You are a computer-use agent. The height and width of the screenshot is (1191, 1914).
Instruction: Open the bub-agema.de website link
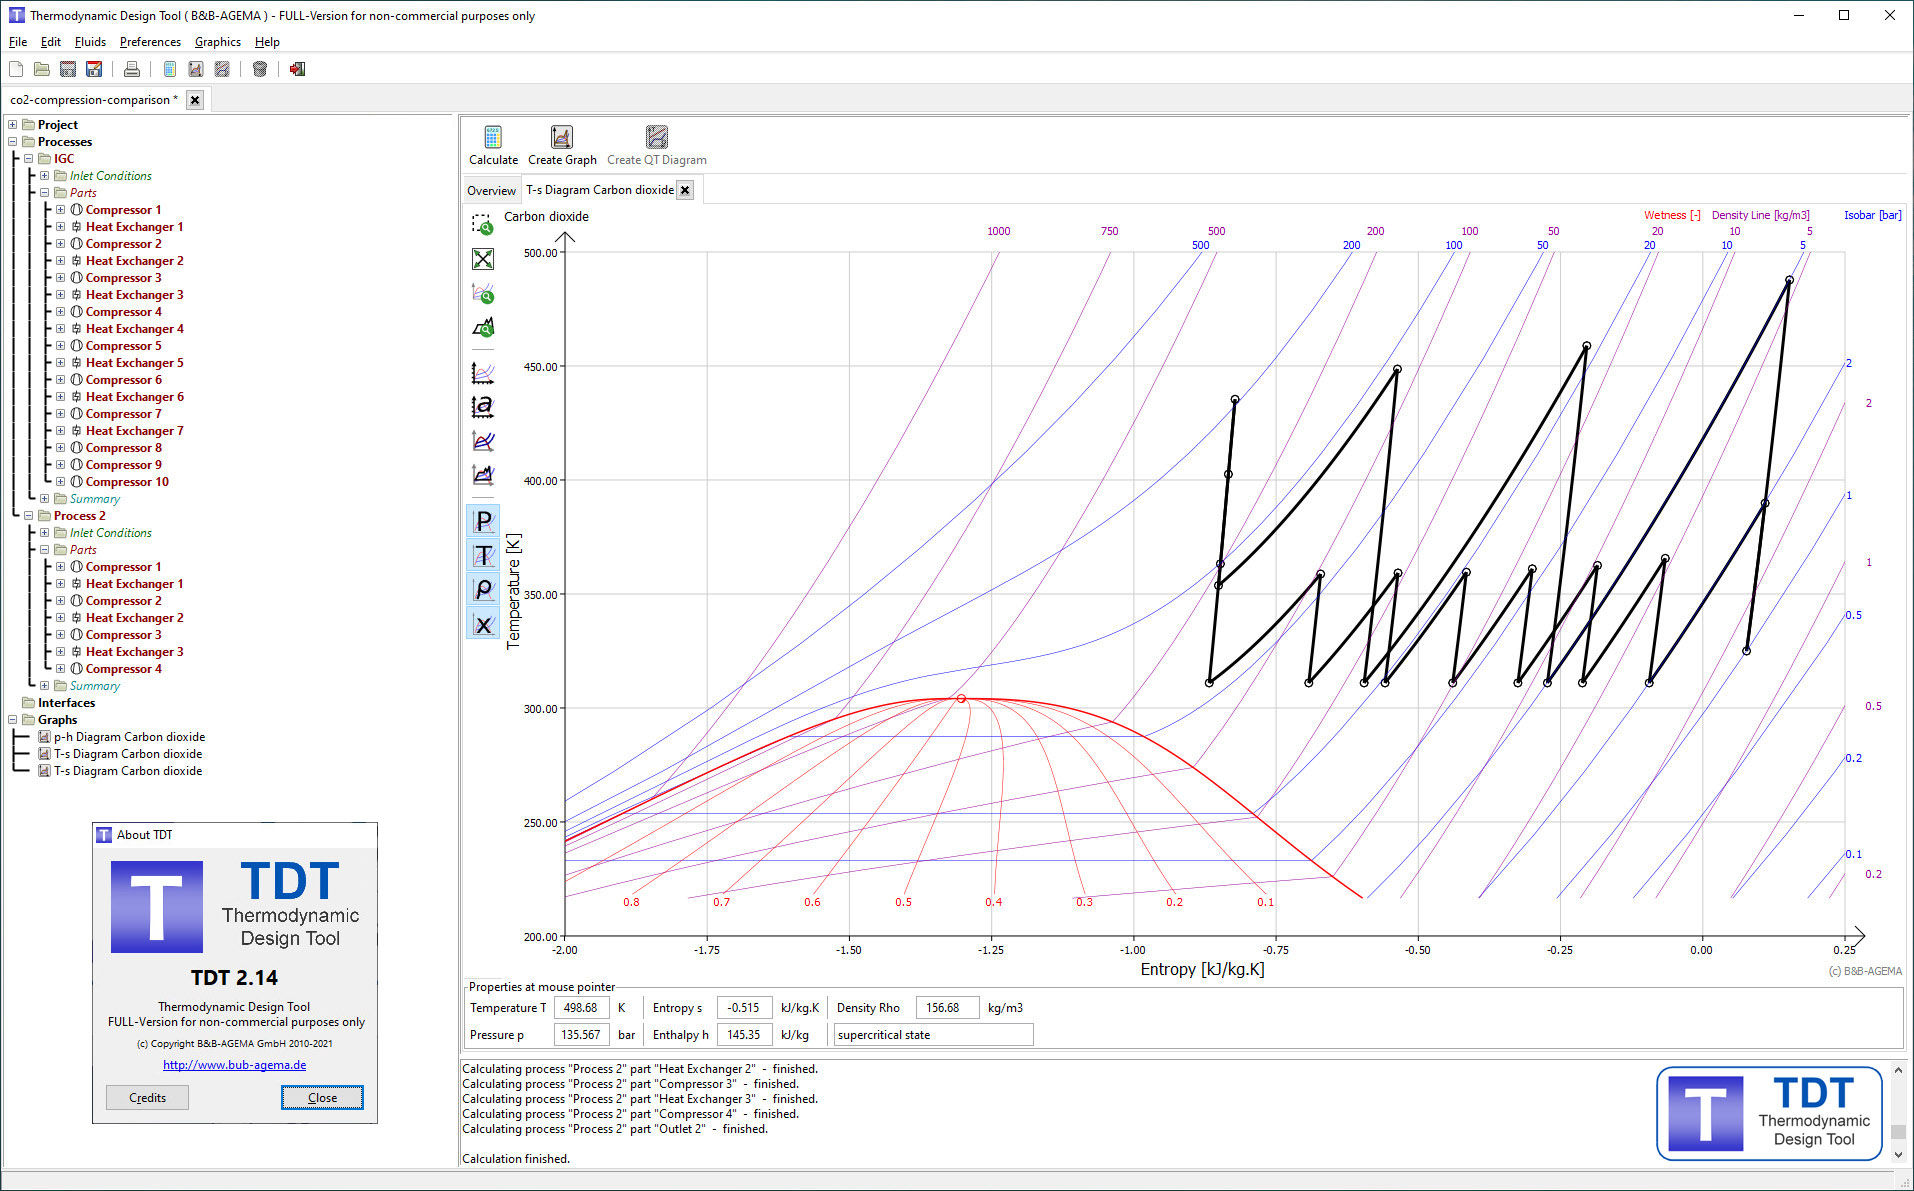[x=234, y=1064]
